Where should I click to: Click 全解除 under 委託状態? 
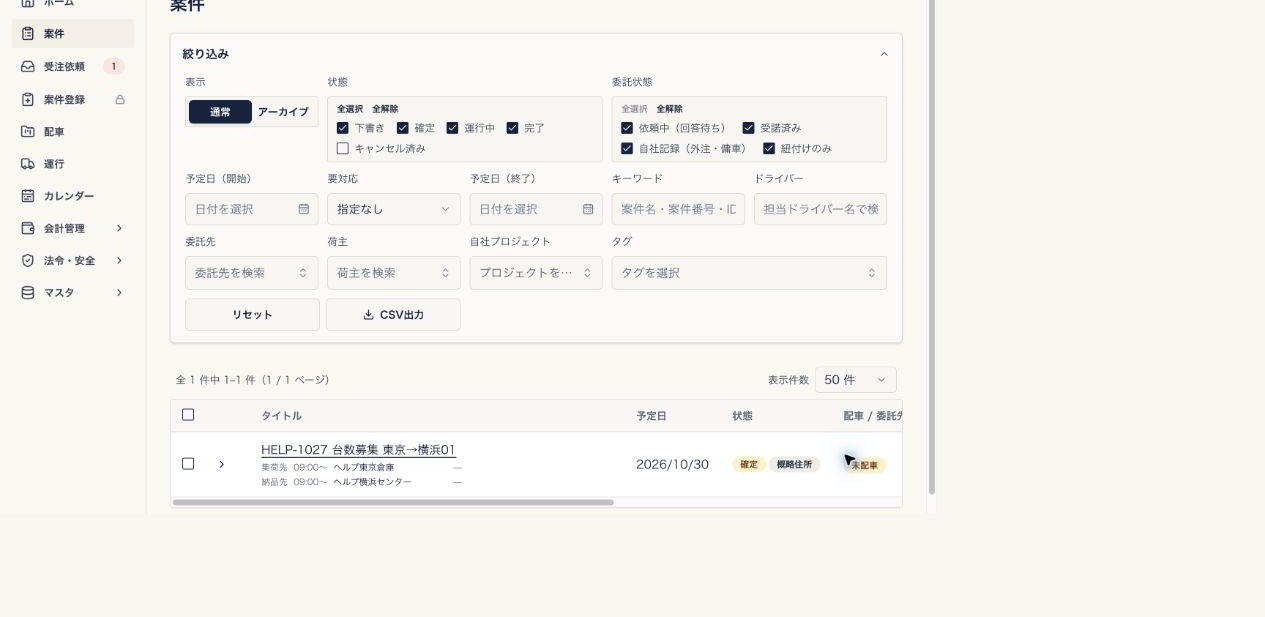(669, 109)
